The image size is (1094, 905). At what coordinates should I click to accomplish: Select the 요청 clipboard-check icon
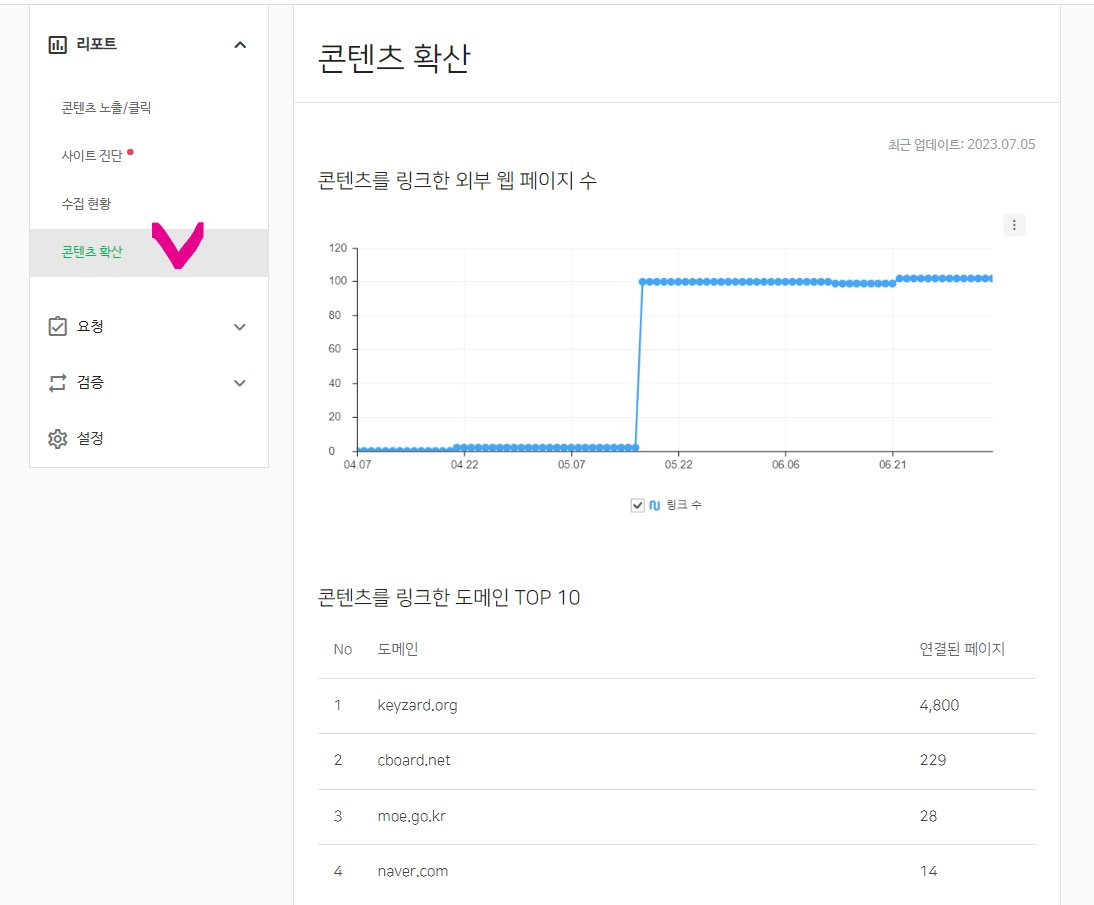[57, 326]
